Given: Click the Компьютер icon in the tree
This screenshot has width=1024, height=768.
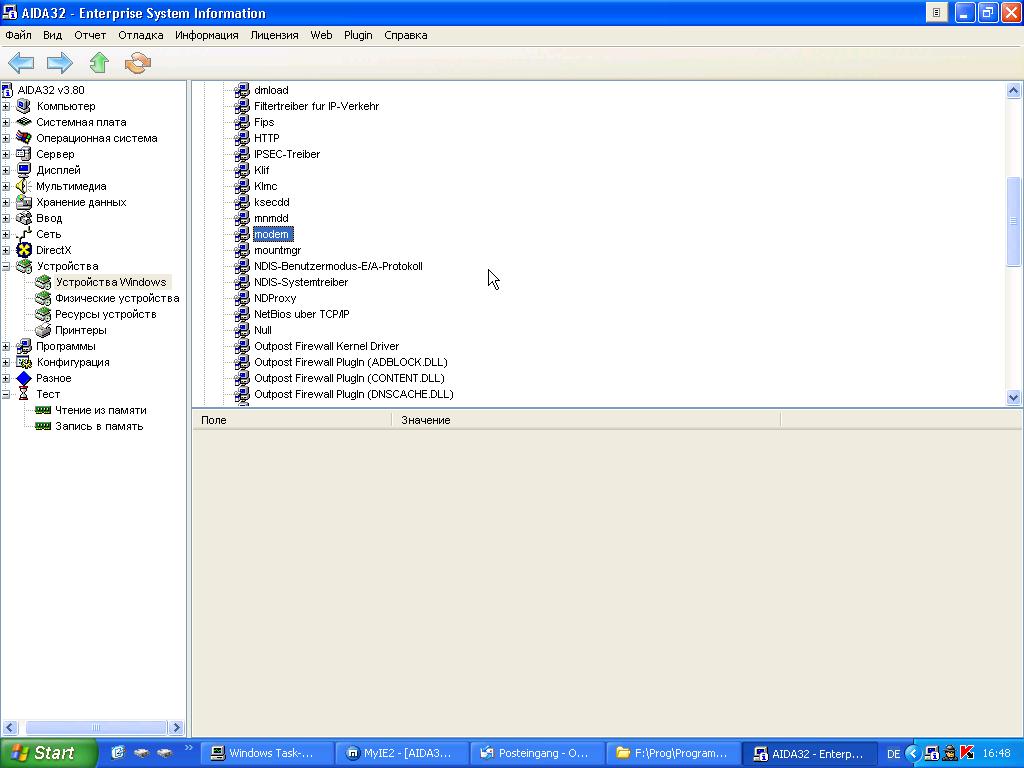Looking at the screenshot, I should [24, 106].
